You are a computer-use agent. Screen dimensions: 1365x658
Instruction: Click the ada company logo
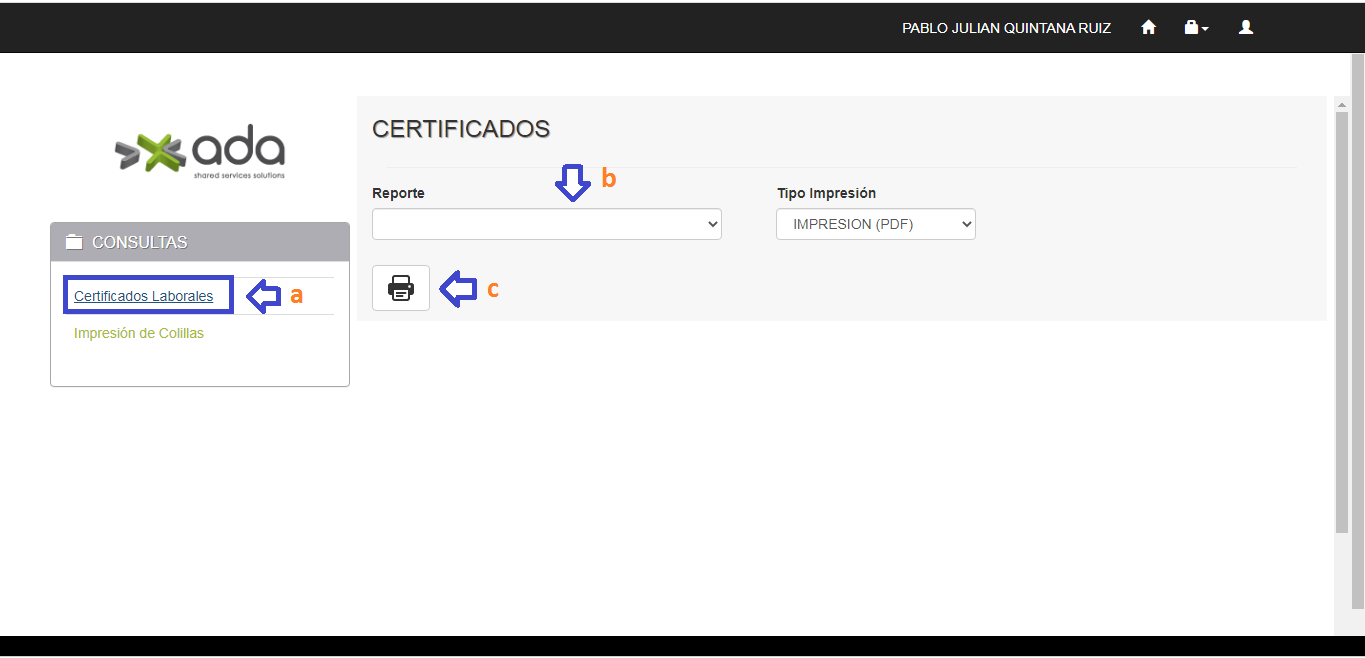200,153
